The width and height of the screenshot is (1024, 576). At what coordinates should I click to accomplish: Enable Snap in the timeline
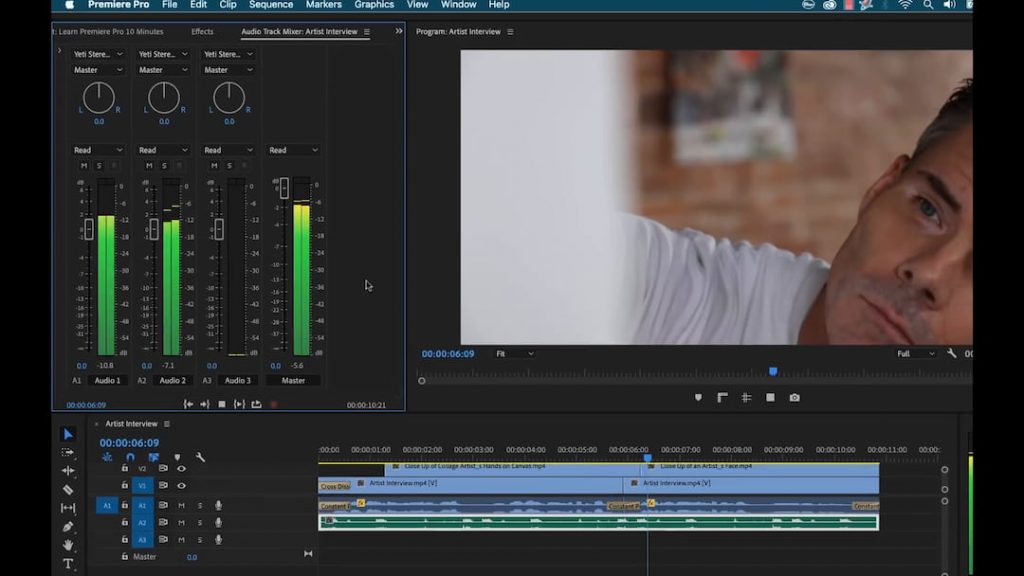[132, 457]
